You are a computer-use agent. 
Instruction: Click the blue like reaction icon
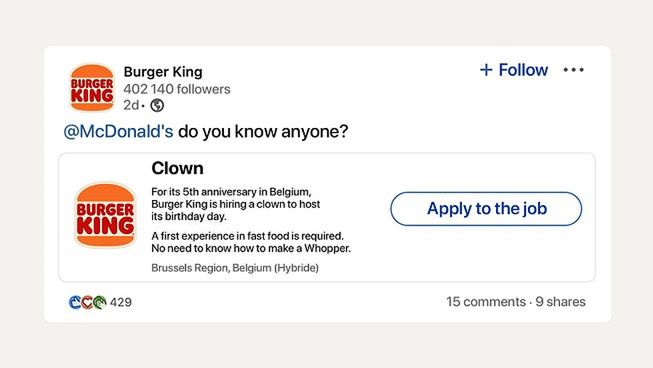pos(75,302)
